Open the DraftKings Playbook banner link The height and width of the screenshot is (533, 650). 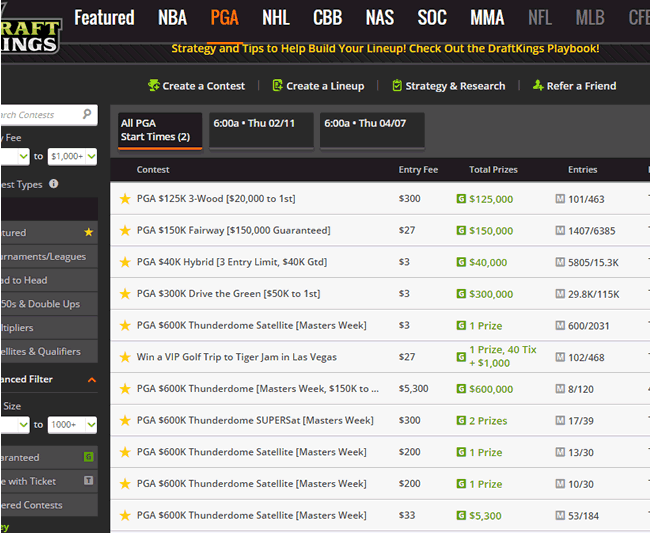click(385, 48)
